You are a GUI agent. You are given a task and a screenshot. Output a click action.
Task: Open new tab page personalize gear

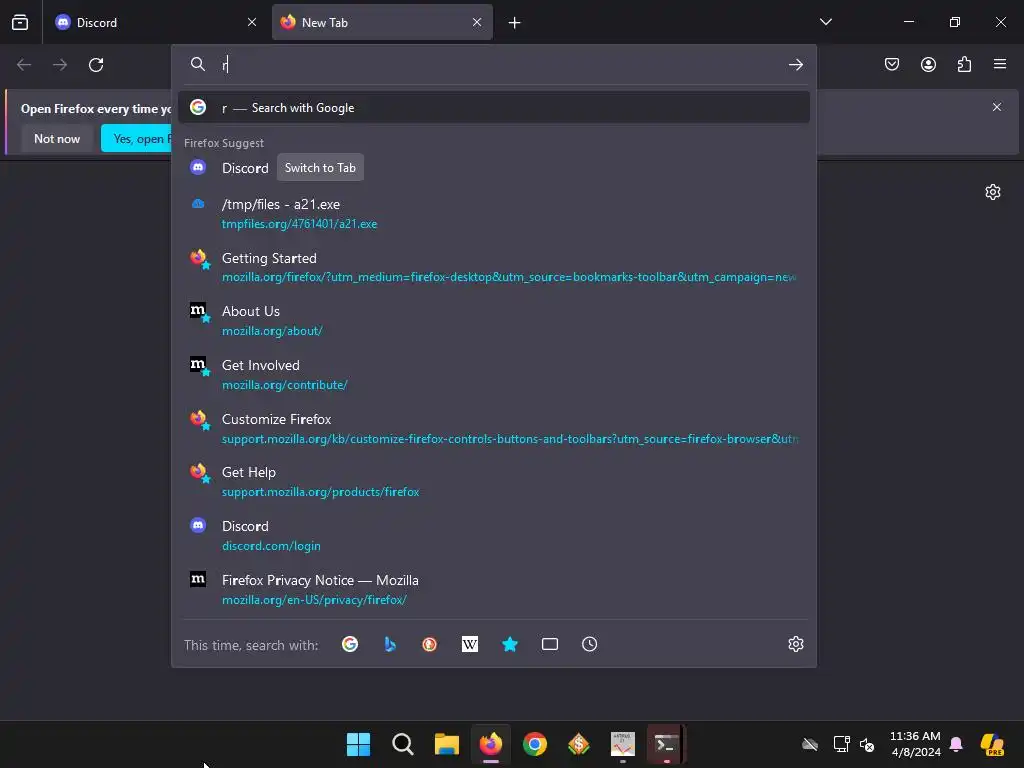point(993,192)
